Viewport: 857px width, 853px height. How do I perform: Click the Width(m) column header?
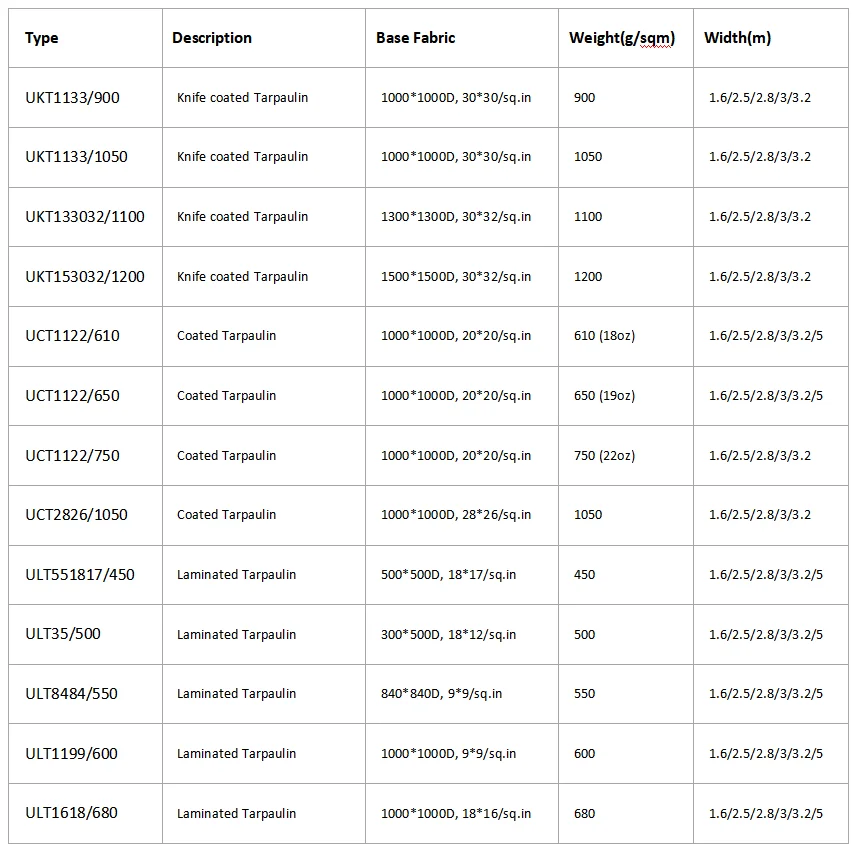pos(737,38)
